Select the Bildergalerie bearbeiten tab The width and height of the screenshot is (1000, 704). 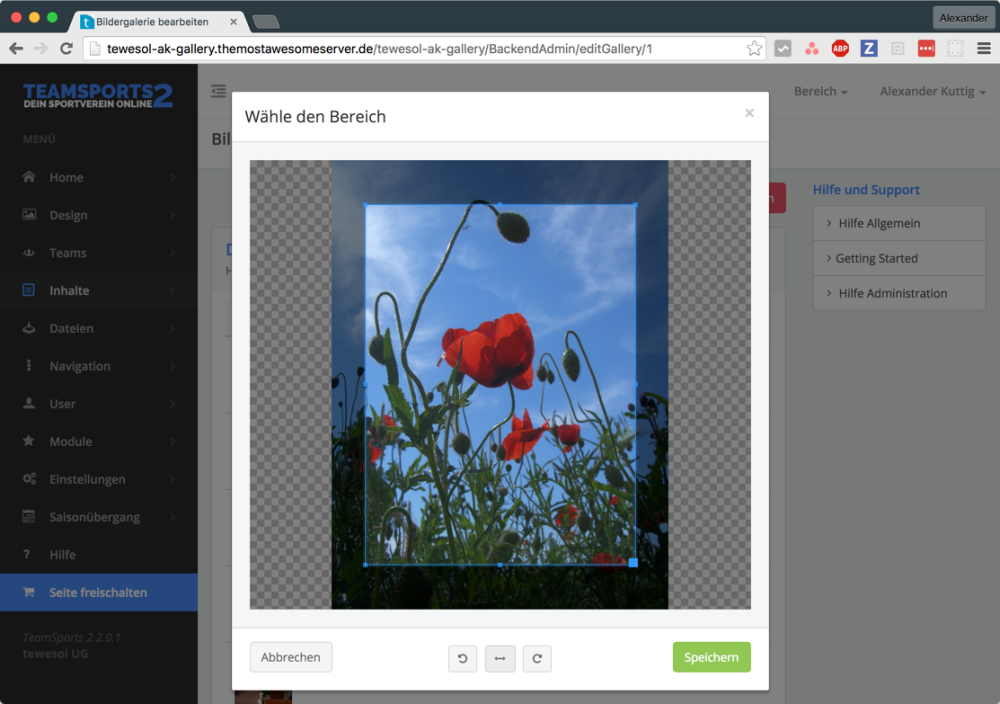click(156, 22)
